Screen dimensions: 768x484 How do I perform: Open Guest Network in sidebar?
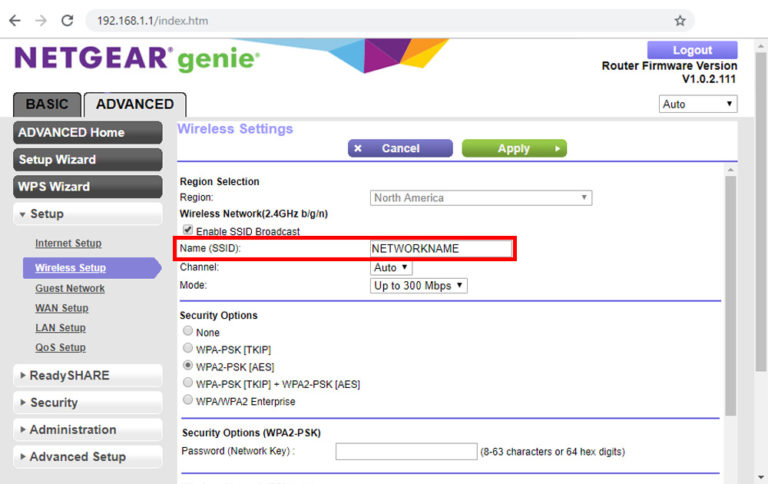point(70,288)
